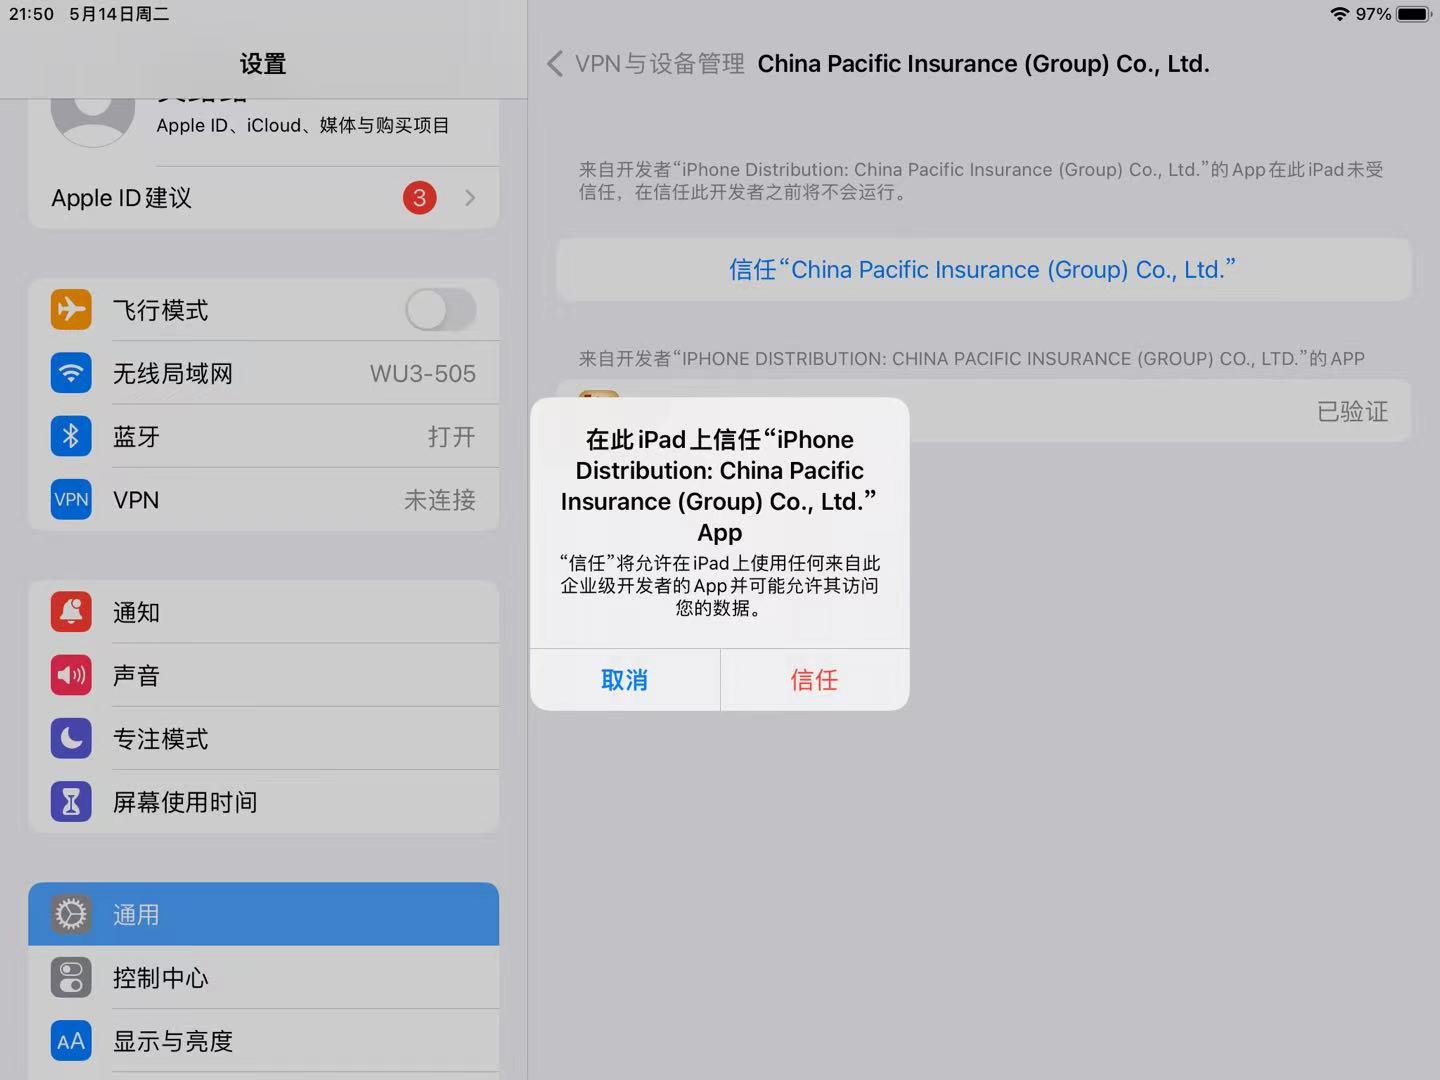Click the red Notifications bell icon
The width and height of the screenshot is (1440, 1080).
pos(71,612)
